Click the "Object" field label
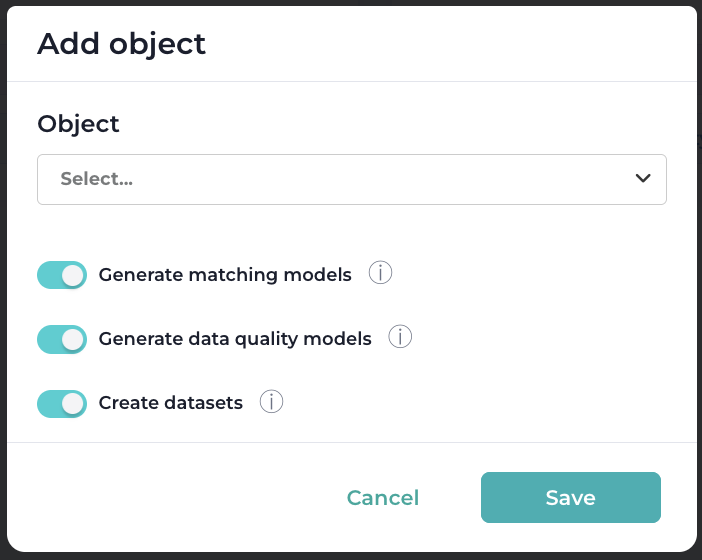Viewport: 702px width, 560px height. point(78,124)
